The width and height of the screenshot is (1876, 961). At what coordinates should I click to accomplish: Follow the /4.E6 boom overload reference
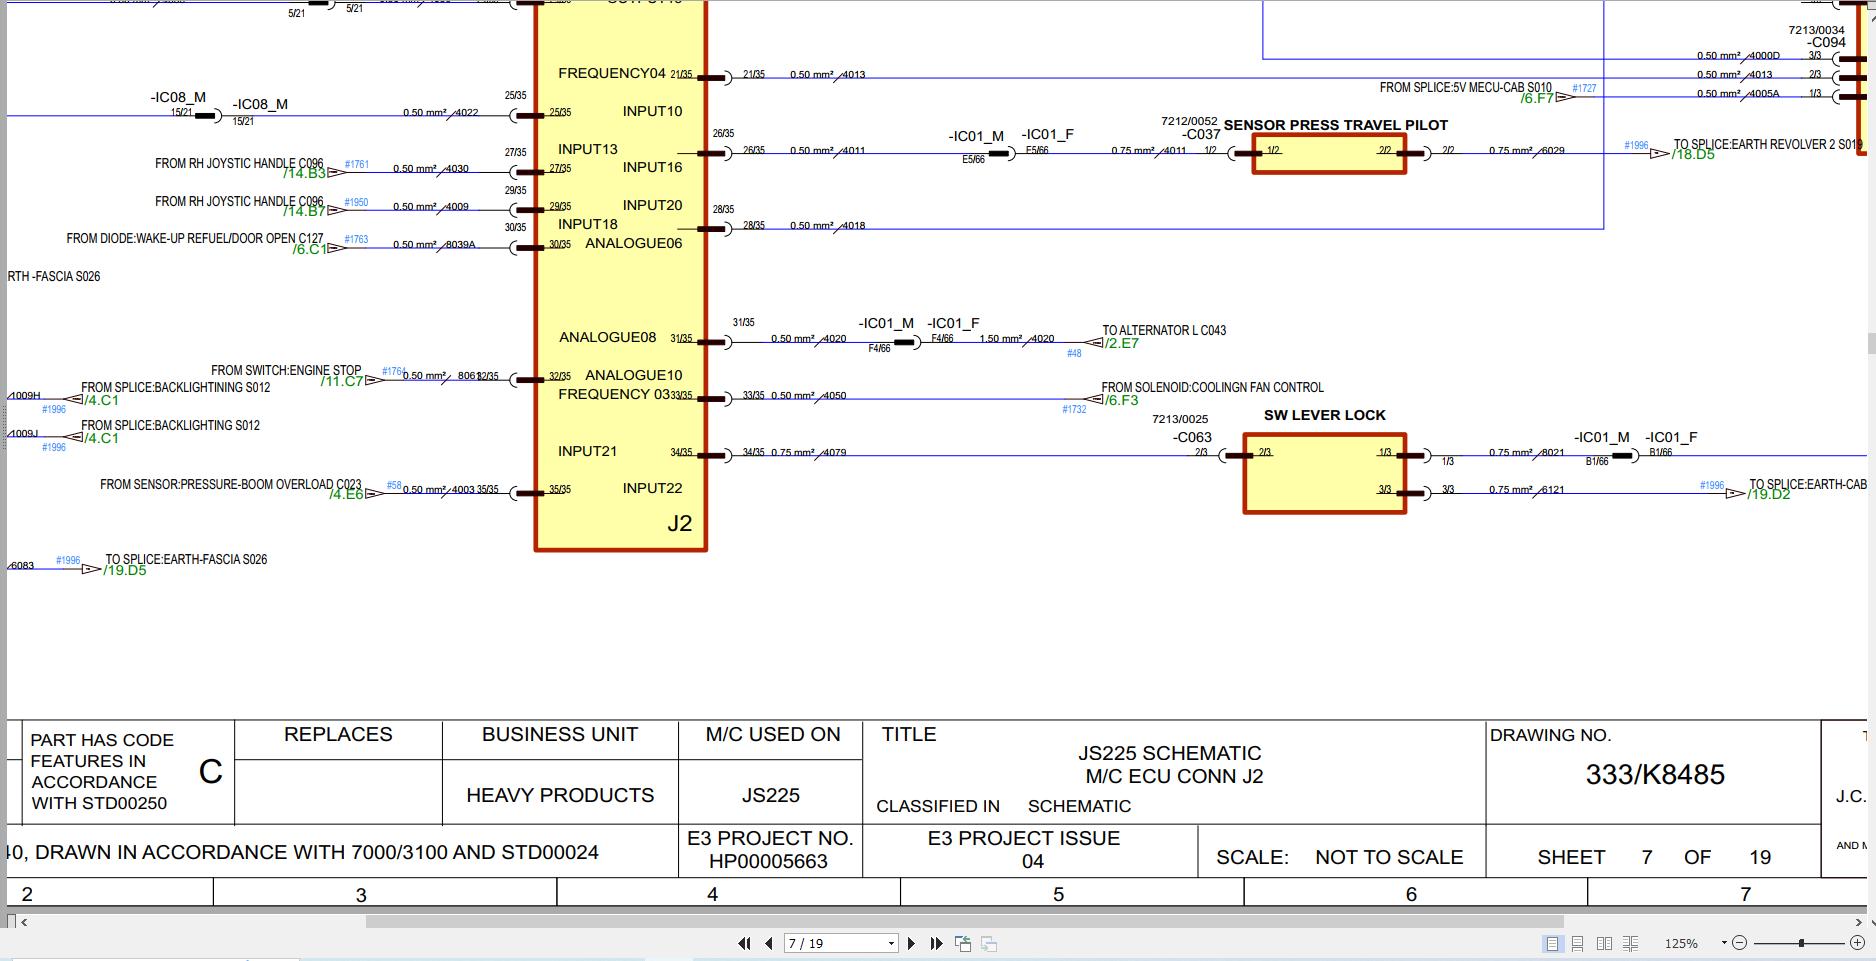coord(346,494)
